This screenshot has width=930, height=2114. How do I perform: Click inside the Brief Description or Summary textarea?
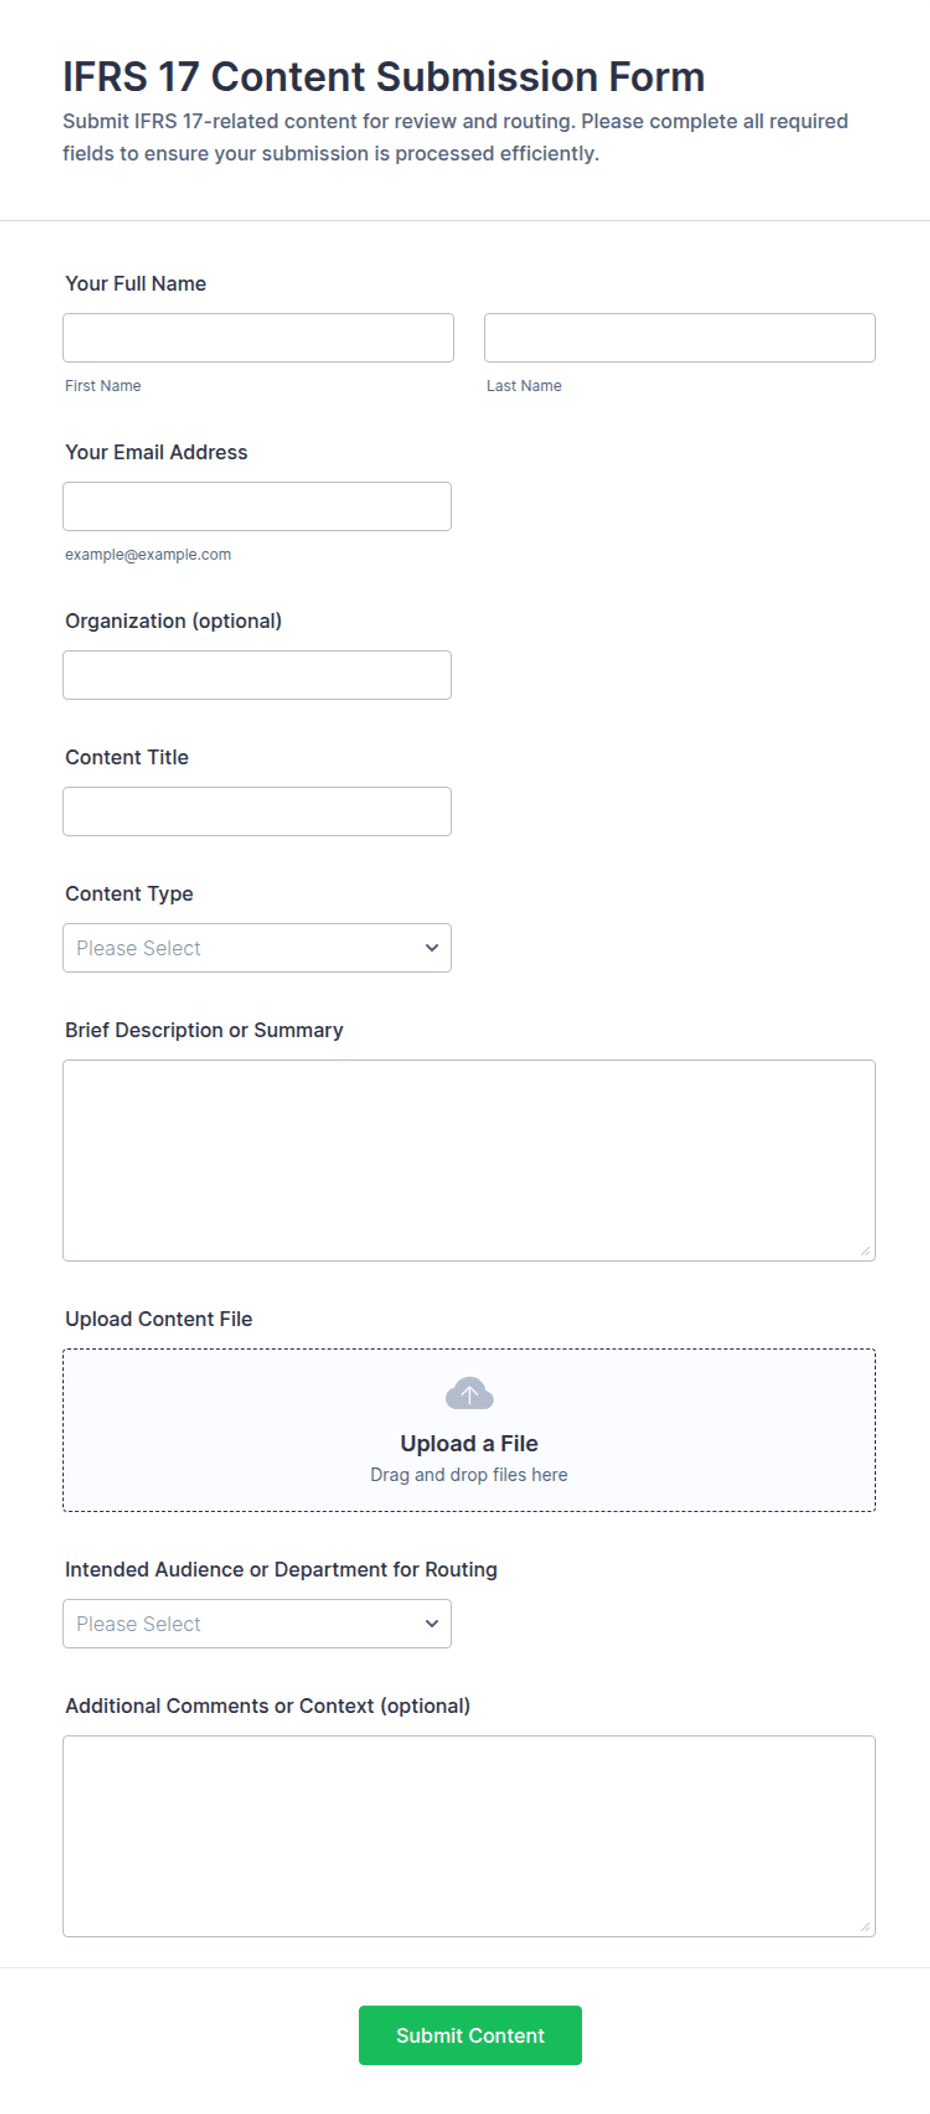point(469,1161)
